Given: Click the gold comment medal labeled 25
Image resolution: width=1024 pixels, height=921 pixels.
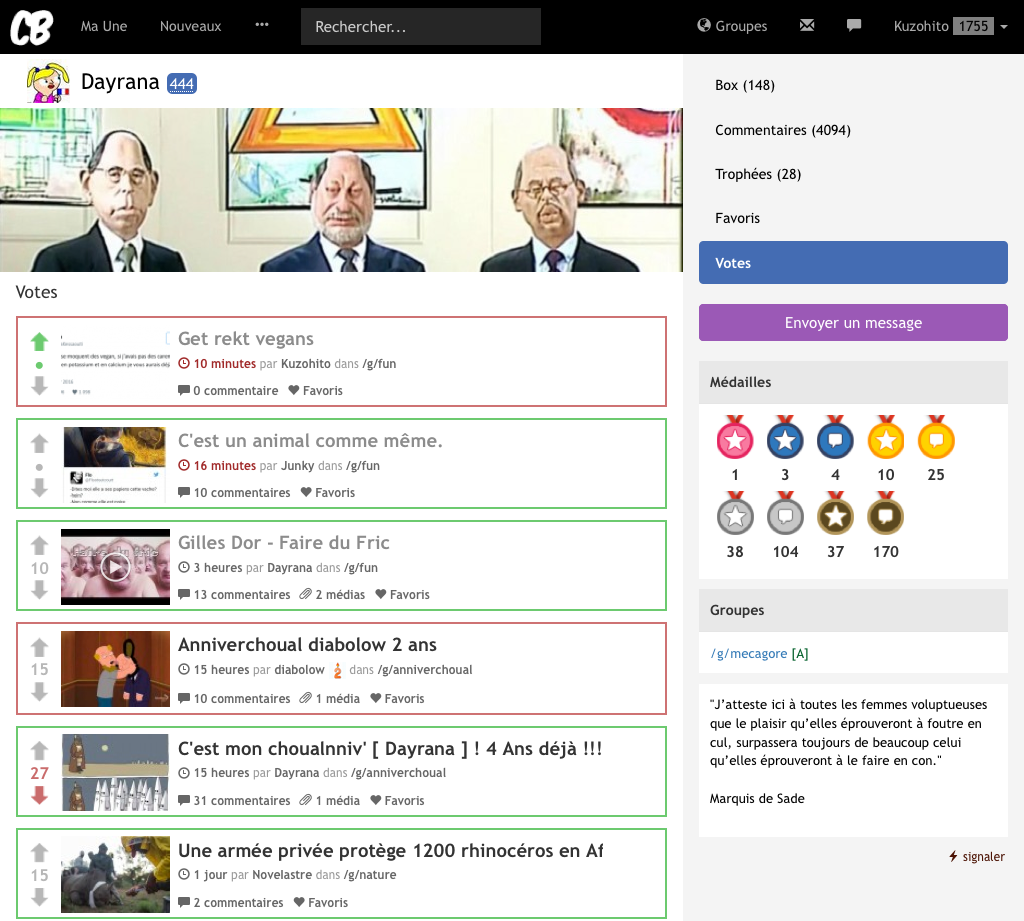Looking at the screenshot, I should [x=936, y=439].
